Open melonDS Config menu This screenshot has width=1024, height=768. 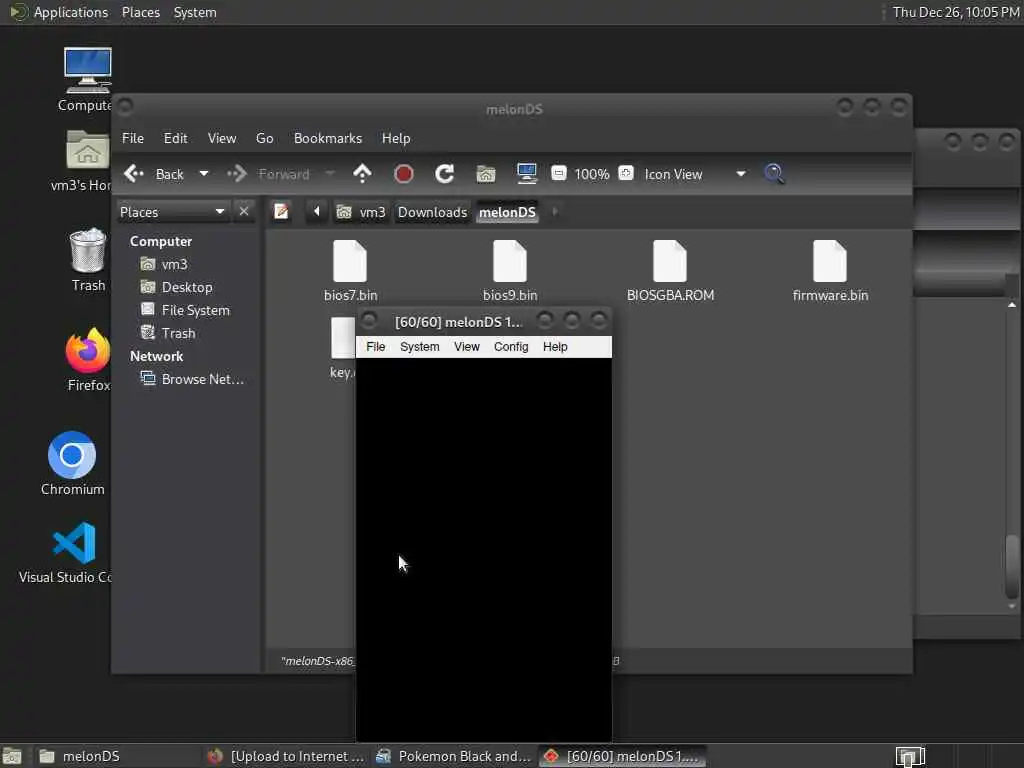pyautogui.click(x=511, y=347)
